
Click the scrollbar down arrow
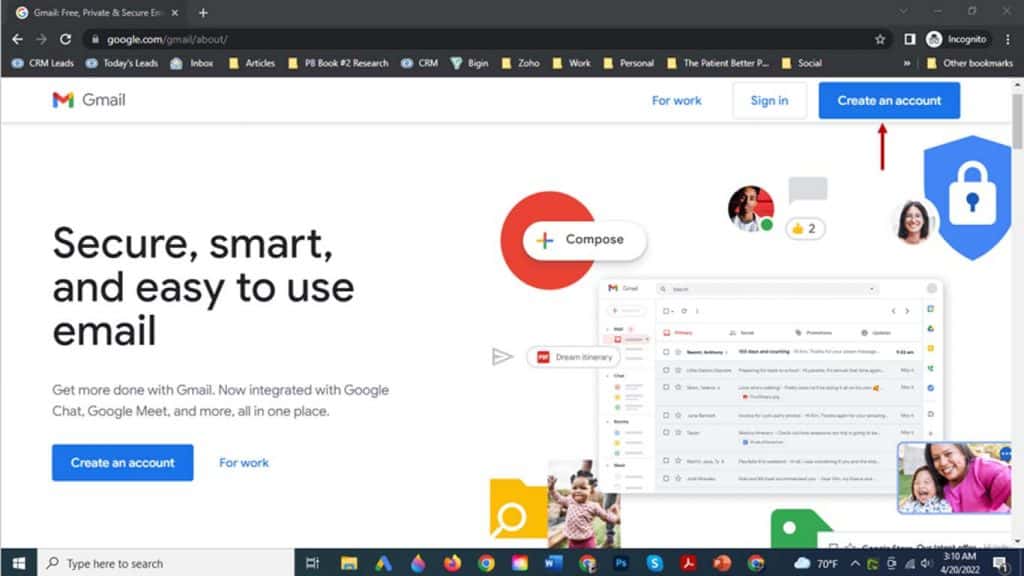click(x=1017, y=541)
